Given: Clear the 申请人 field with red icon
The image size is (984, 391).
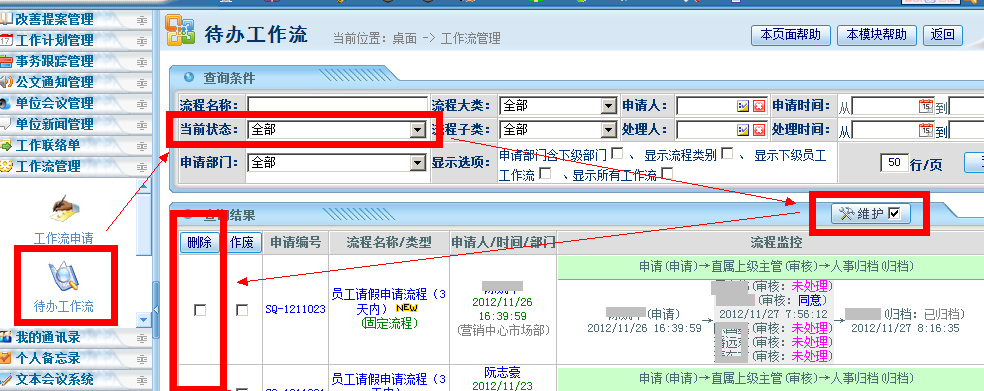Looking at the screenshot, I should tap(759, 106).
